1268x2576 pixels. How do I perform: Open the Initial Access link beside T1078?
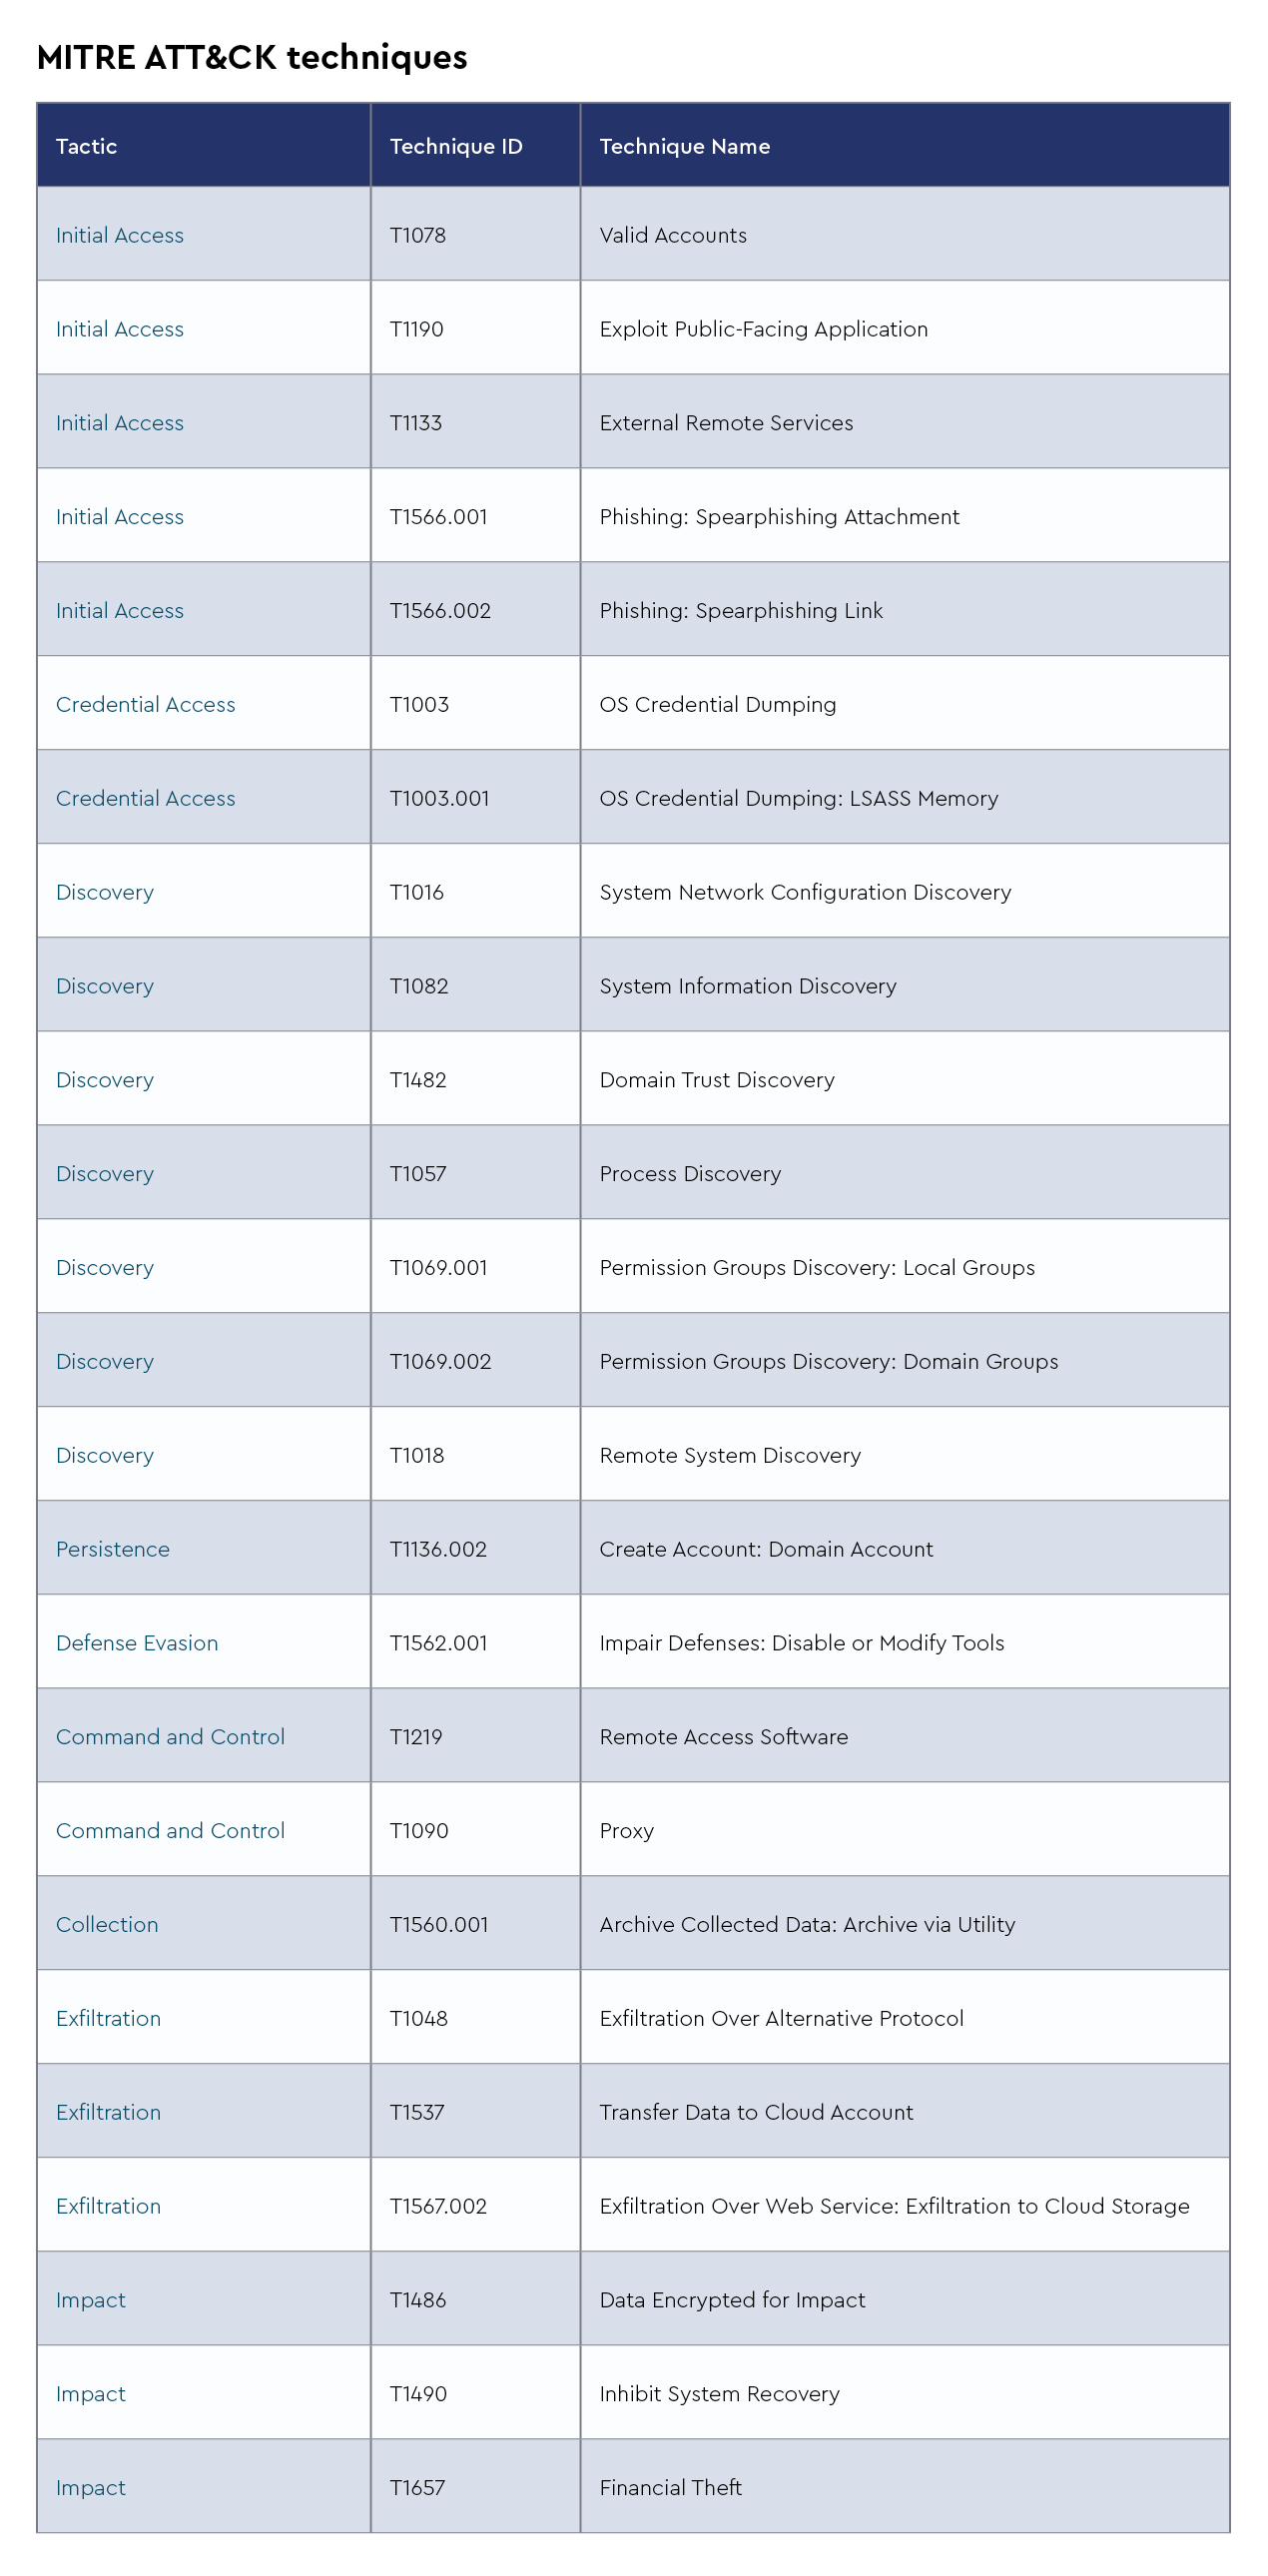[x=119, y=235]
